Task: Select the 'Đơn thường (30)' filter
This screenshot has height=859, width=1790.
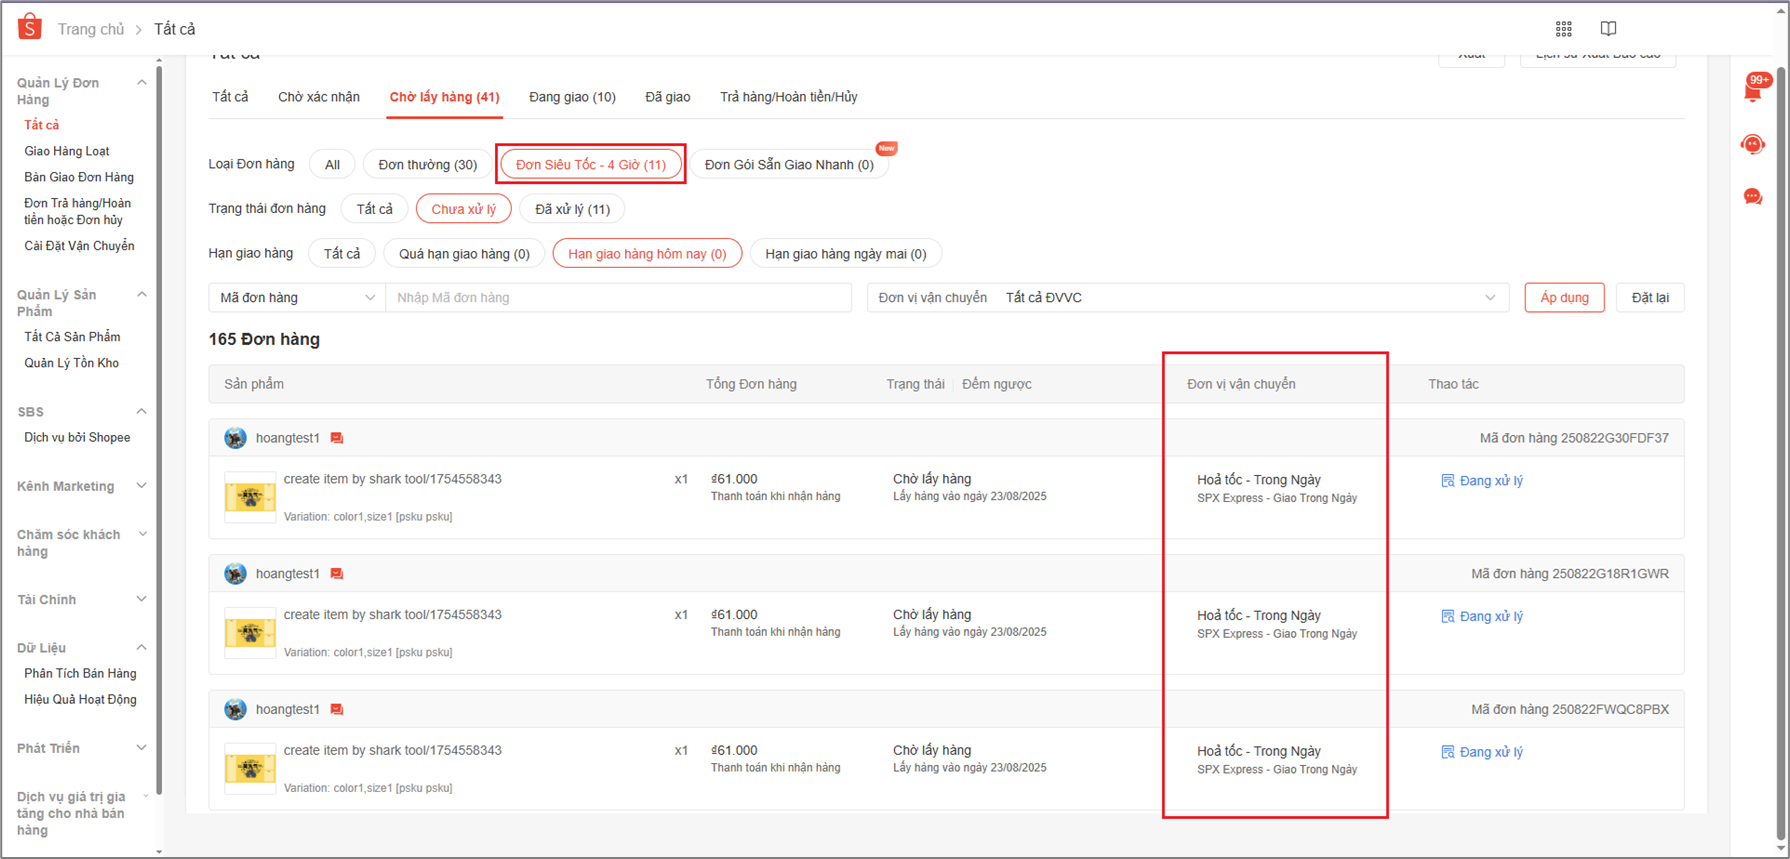Action: click(427, 165)
